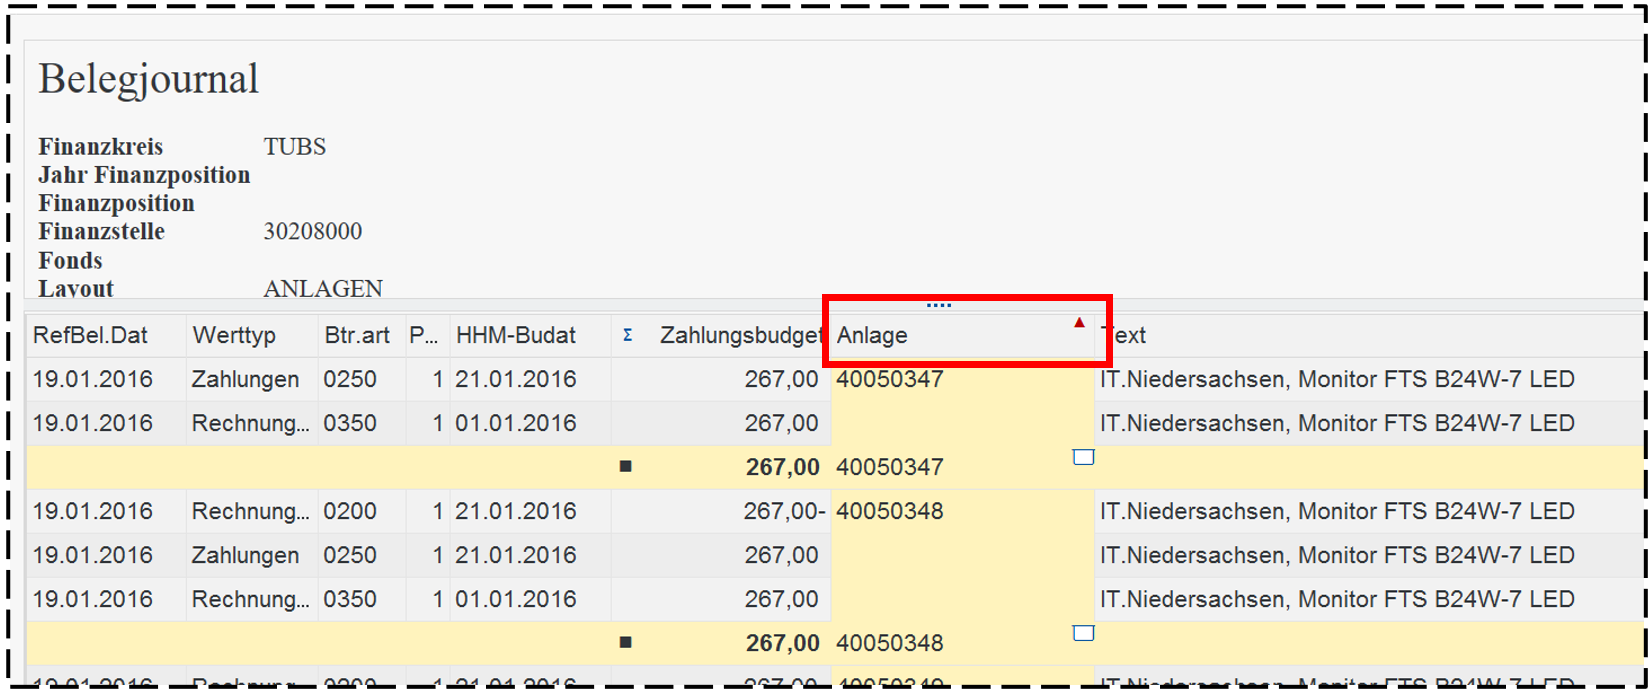Screen dimensions: 1651x691
Task: Click the sigma totals icon in header
Action: coord(627,336)
